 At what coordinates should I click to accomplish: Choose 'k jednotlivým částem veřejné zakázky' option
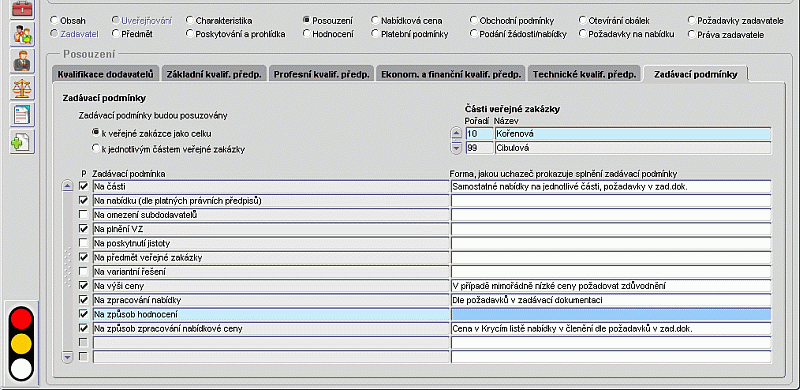tap(95, 149)
